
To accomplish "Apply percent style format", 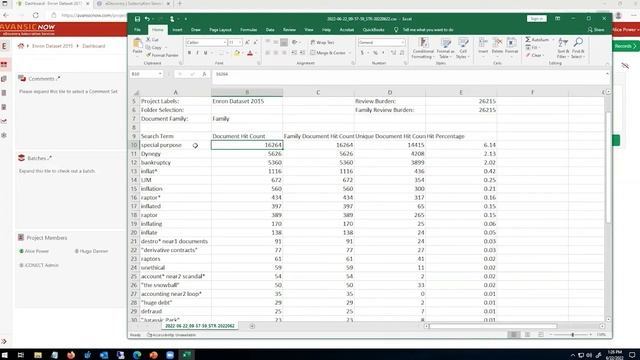I will (375, 53).
